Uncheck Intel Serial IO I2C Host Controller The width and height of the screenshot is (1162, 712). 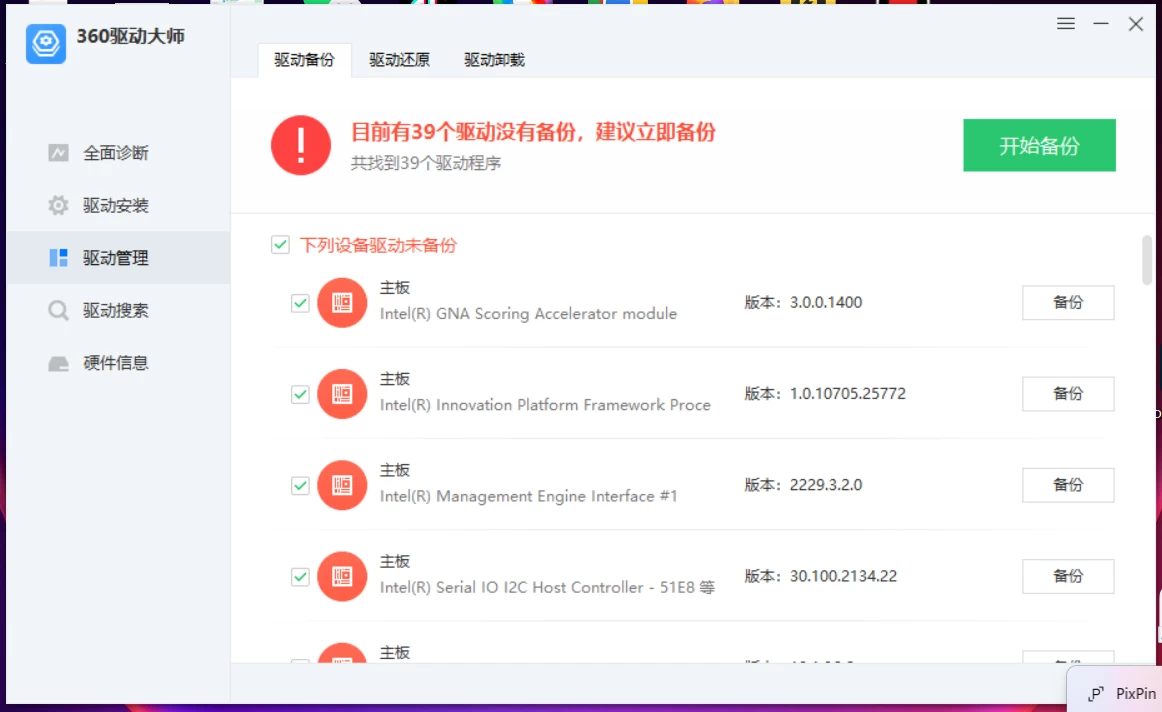tap(300, 576)
